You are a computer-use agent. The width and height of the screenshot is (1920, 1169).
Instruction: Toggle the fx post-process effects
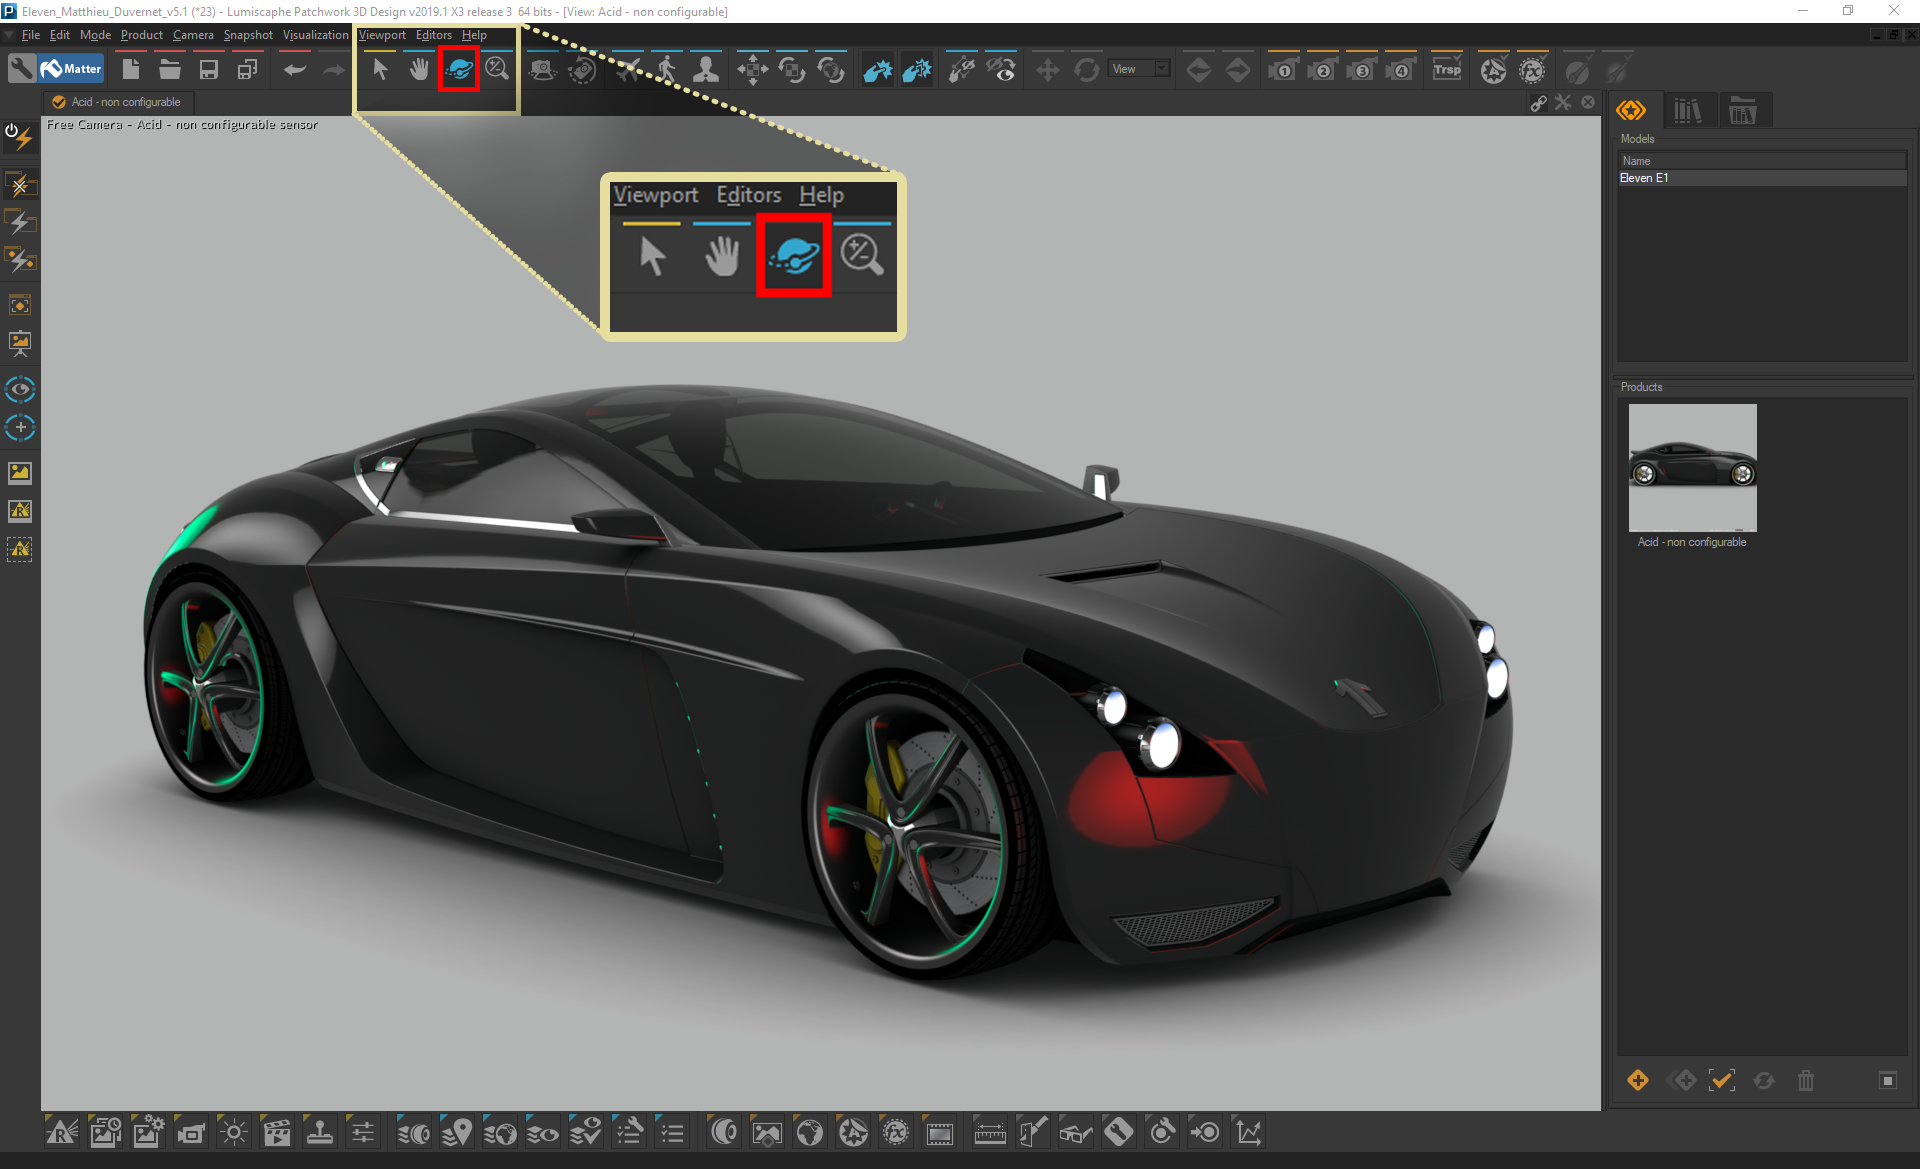point(1532,69)
